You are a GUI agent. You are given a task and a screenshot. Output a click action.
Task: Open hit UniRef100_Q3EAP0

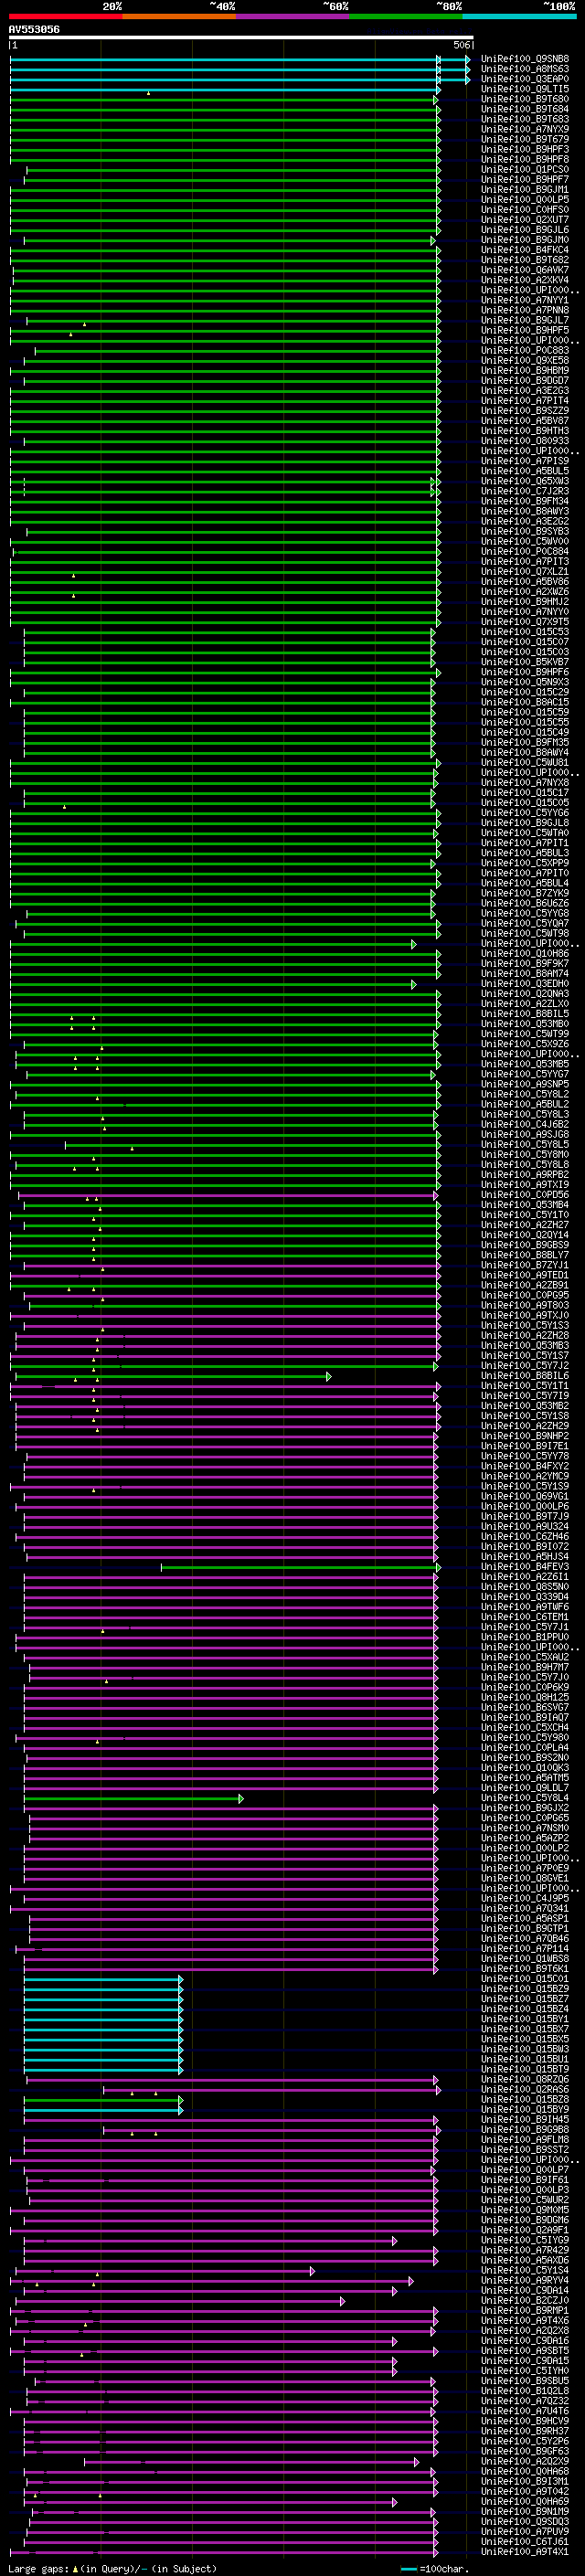tap(524, 79)
